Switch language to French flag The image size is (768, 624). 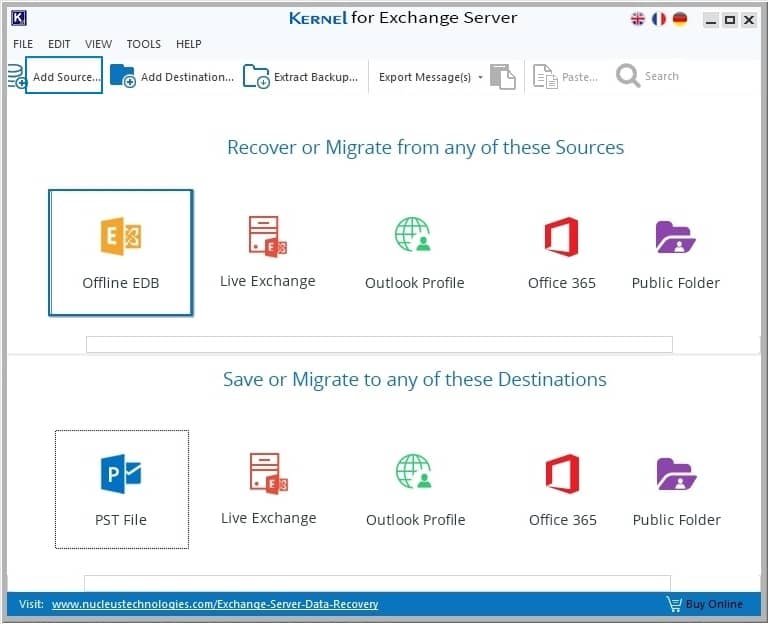click(659, 19)
